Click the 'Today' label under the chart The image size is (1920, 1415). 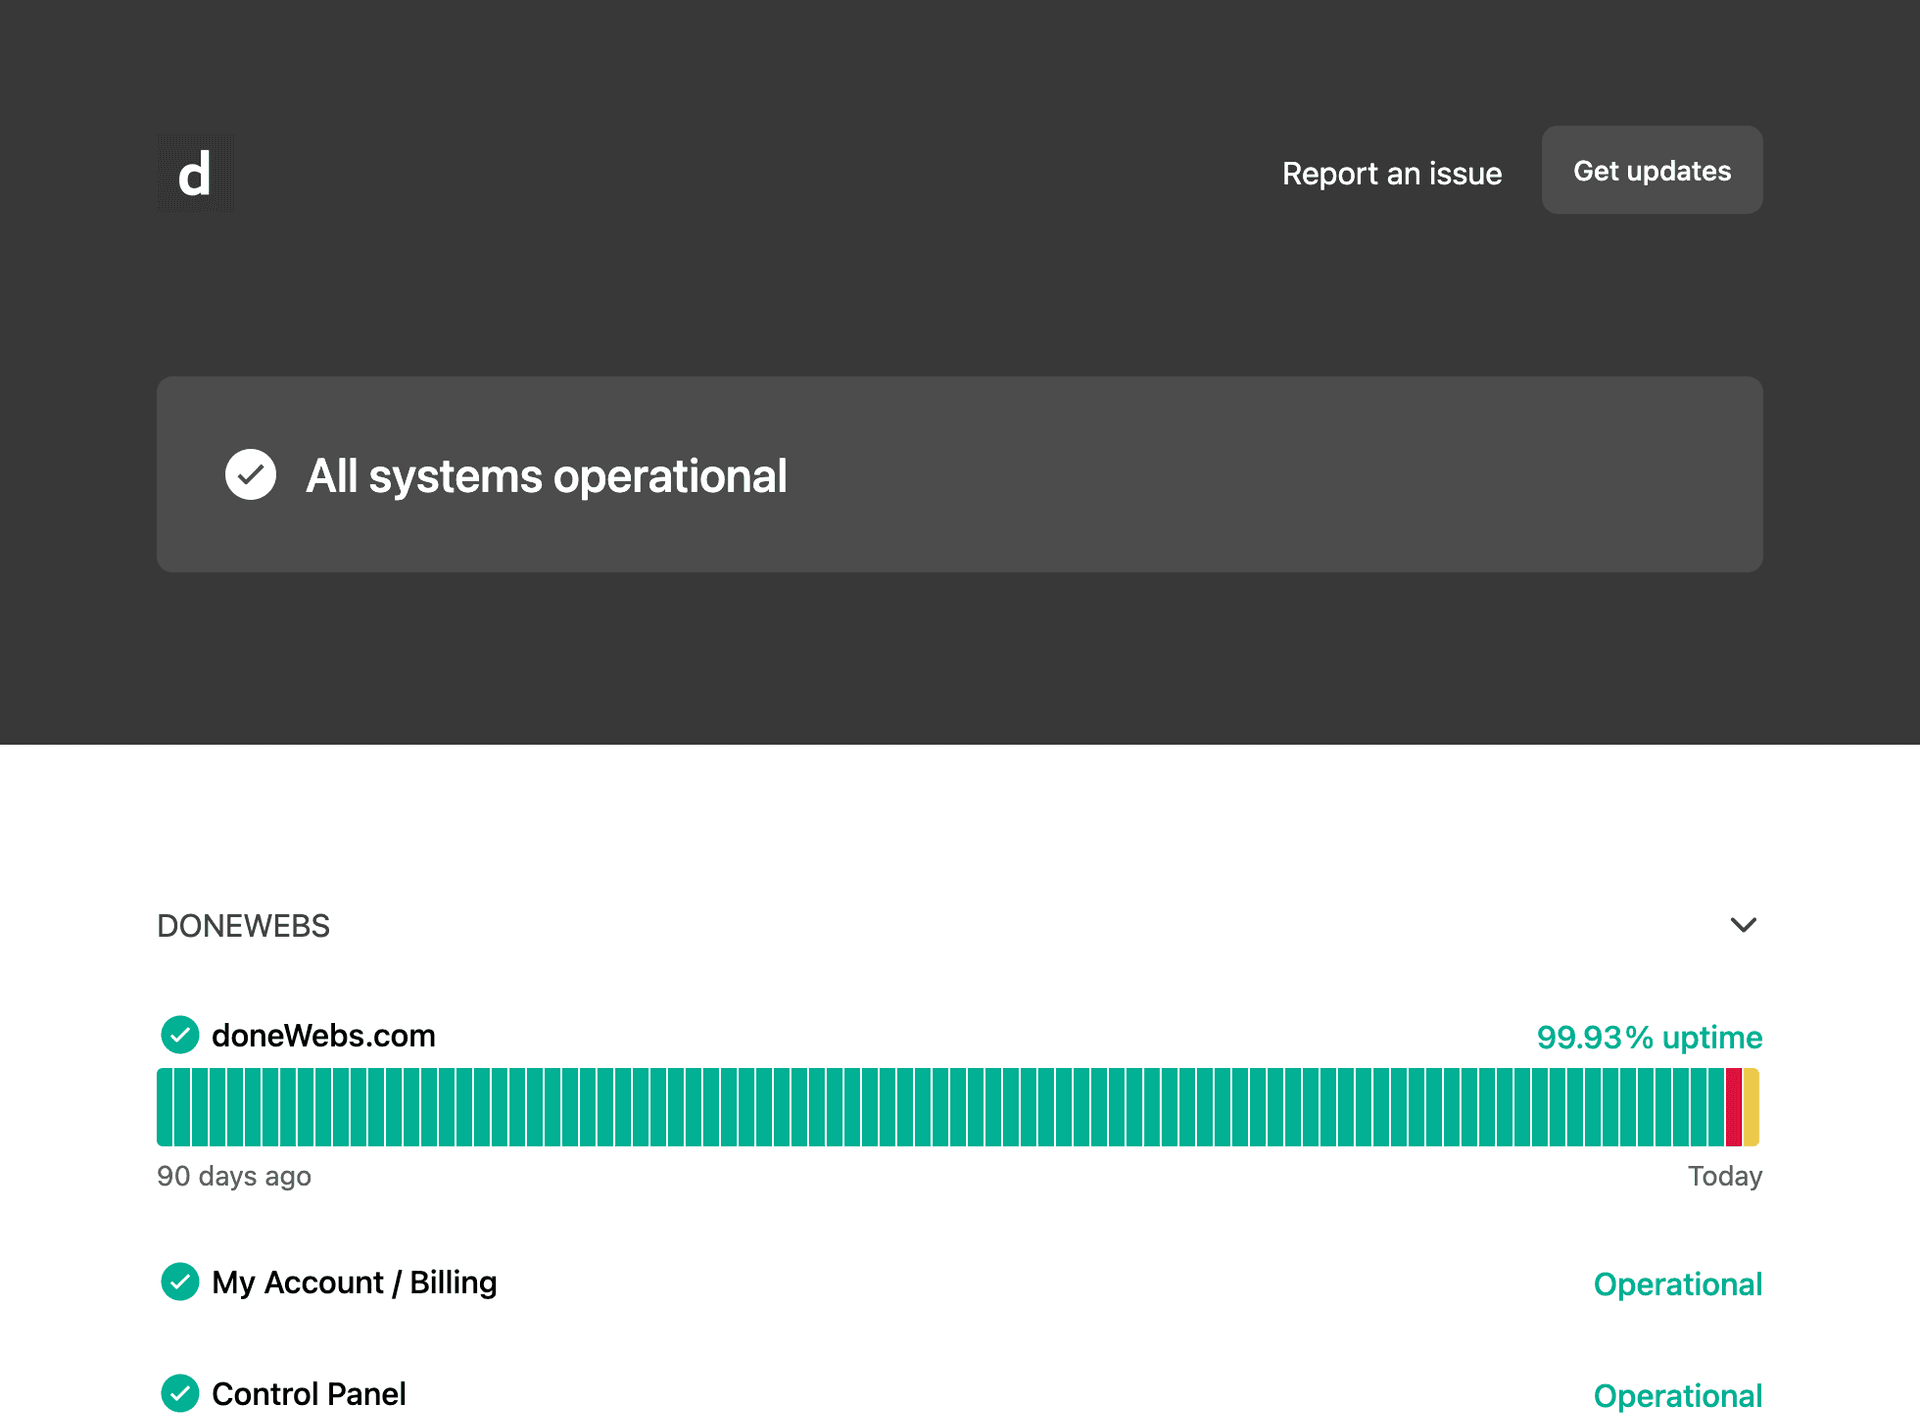click(x=1724, y=1176)
